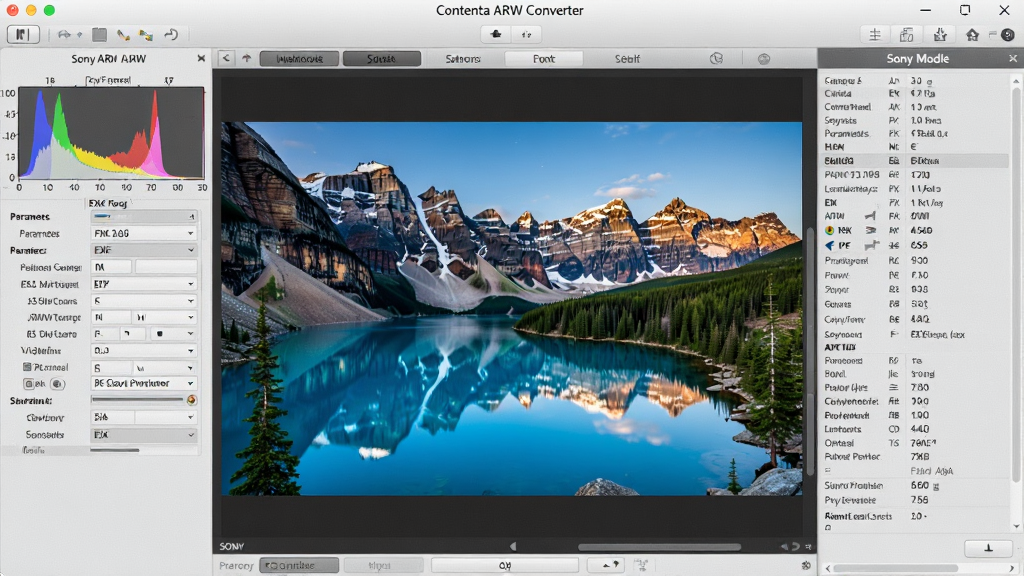This screenshot has width=1024, height=576.
Task: Adjust the Sharpness slider track
Action: click(x=137, y=400)
